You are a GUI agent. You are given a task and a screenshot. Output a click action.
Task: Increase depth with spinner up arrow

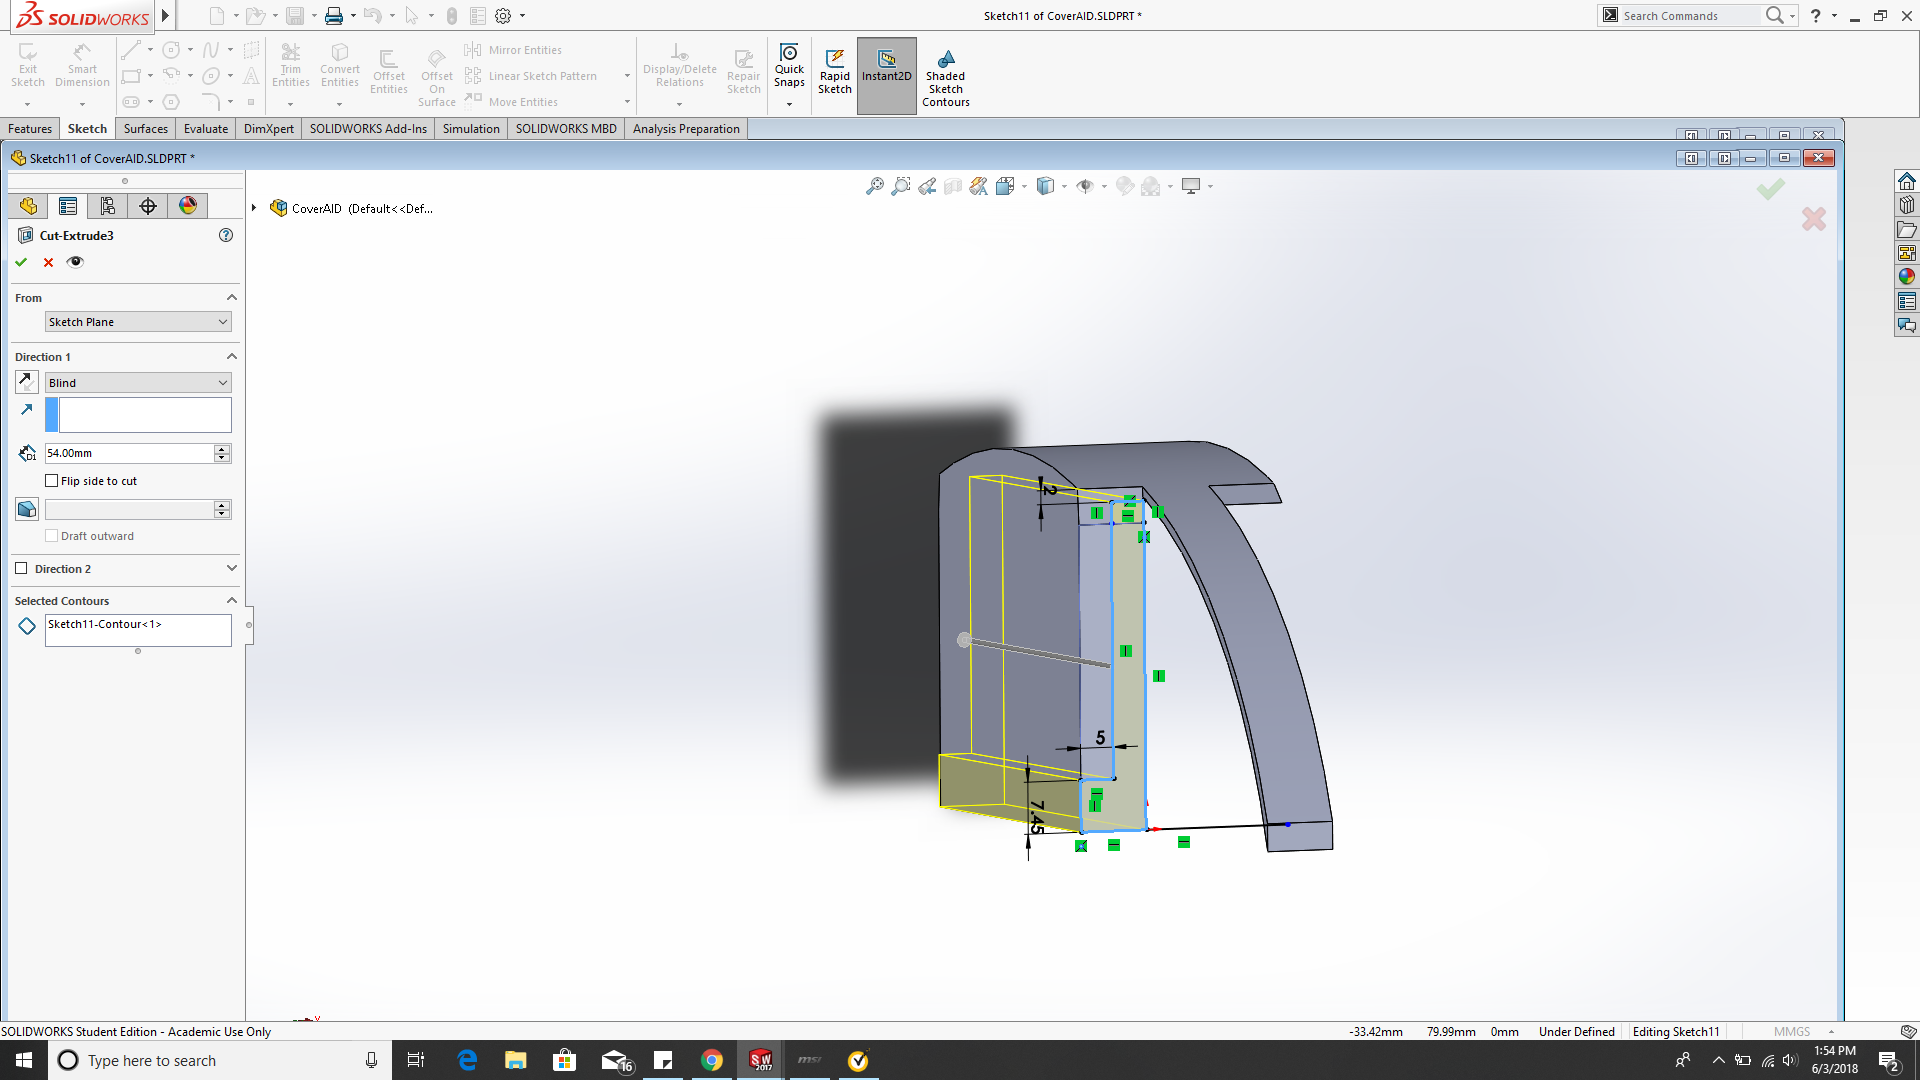(222, 449)
